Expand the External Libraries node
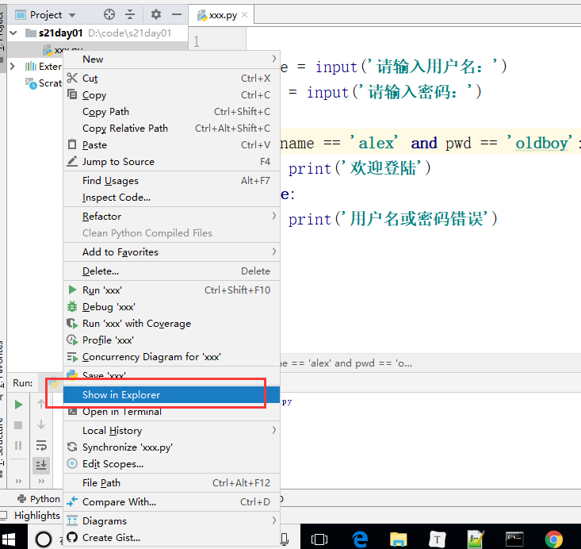 [x=13, y=67]
